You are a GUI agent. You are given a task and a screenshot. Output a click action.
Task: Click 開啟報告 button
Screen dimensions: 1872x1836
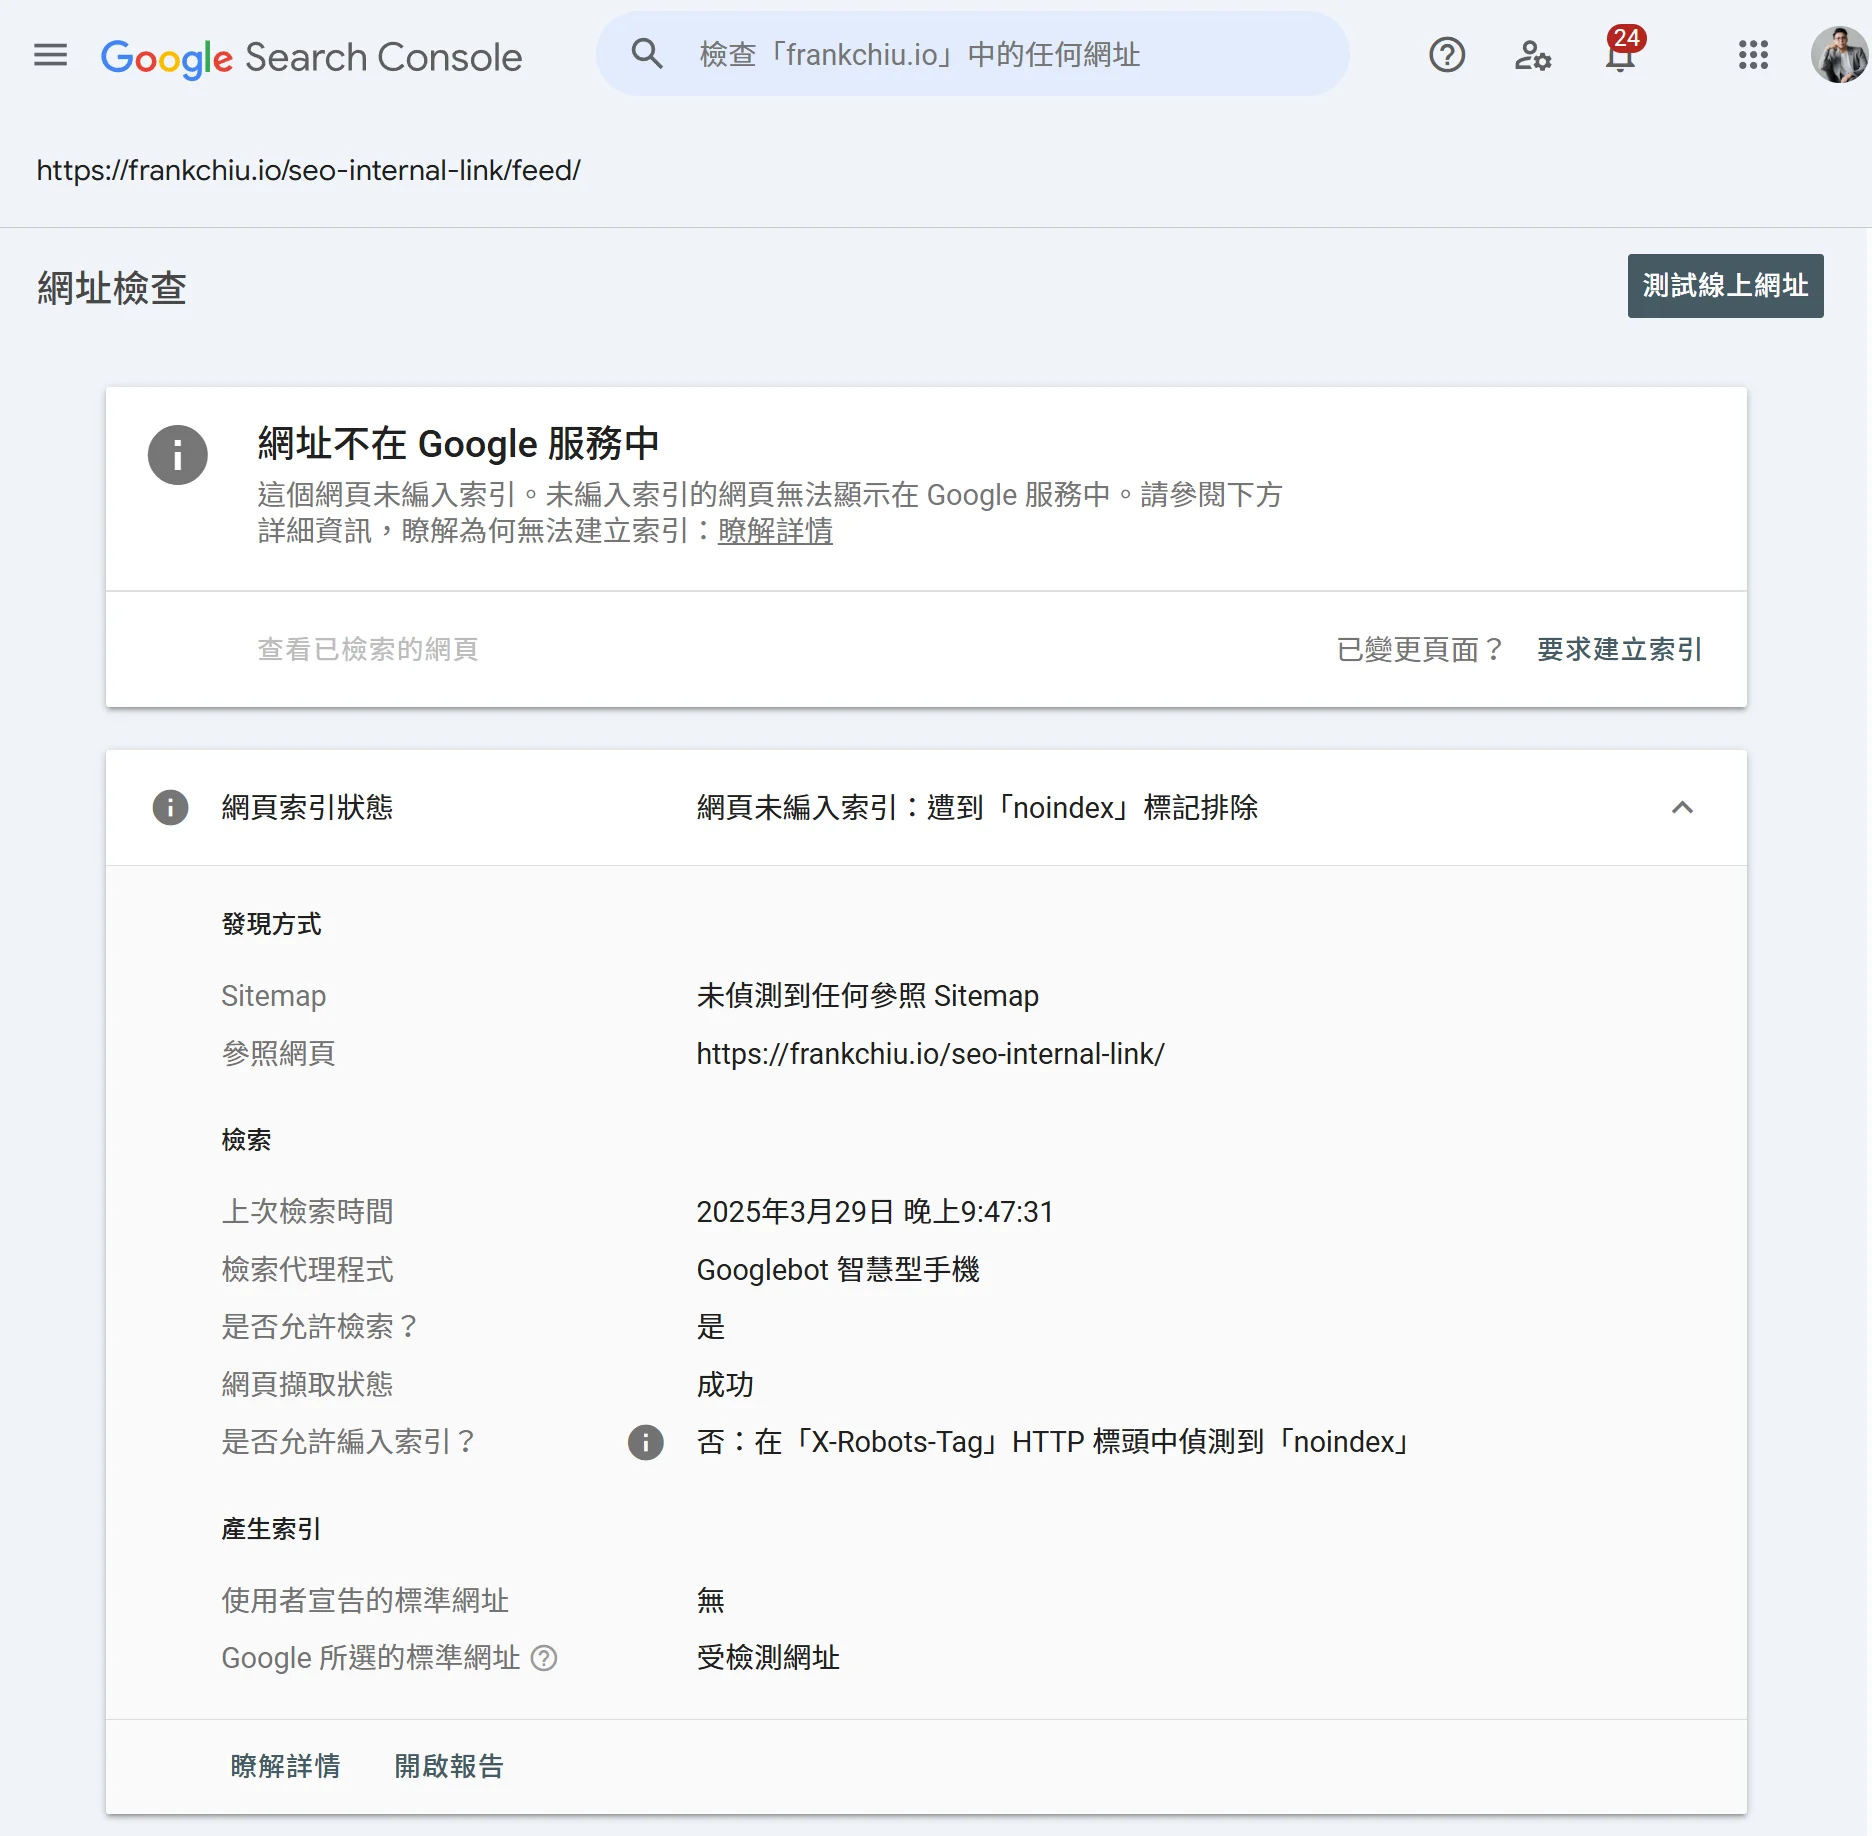point(449,1766)
